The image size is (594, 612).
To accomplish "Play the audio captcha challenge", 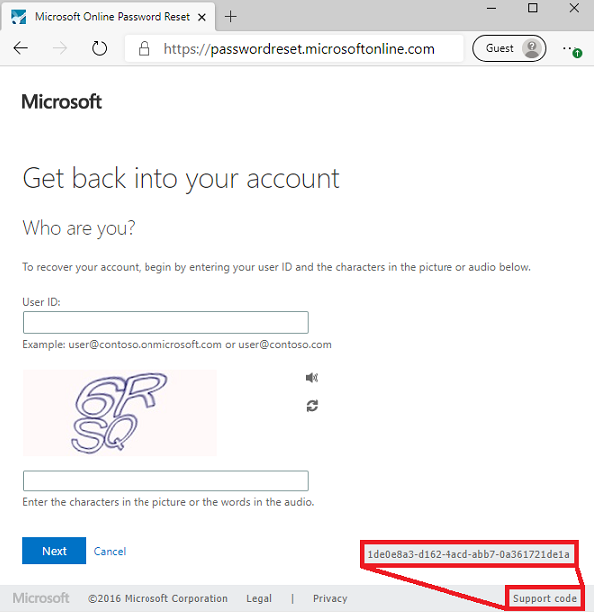I will 312,377.
